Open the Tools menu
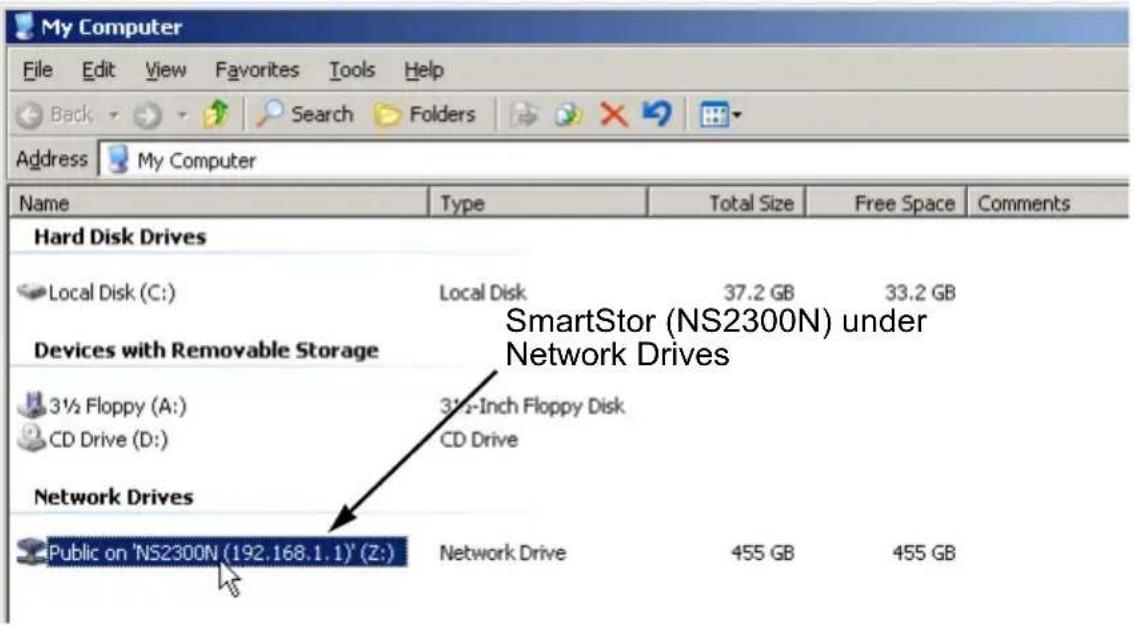This screenshot has width=1134, height=625. pyautogui.click(x=352, y=70)
